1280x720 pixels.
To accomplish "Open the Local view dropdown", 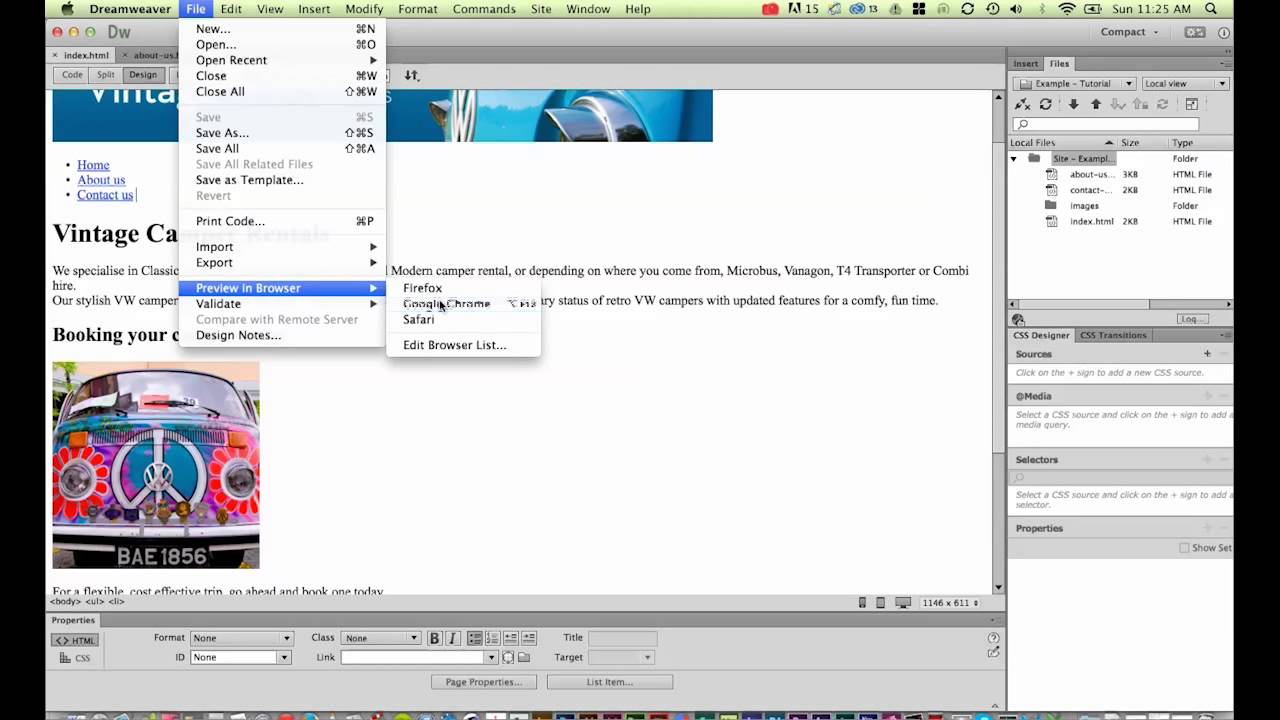I will click(x=1185, y=84).
